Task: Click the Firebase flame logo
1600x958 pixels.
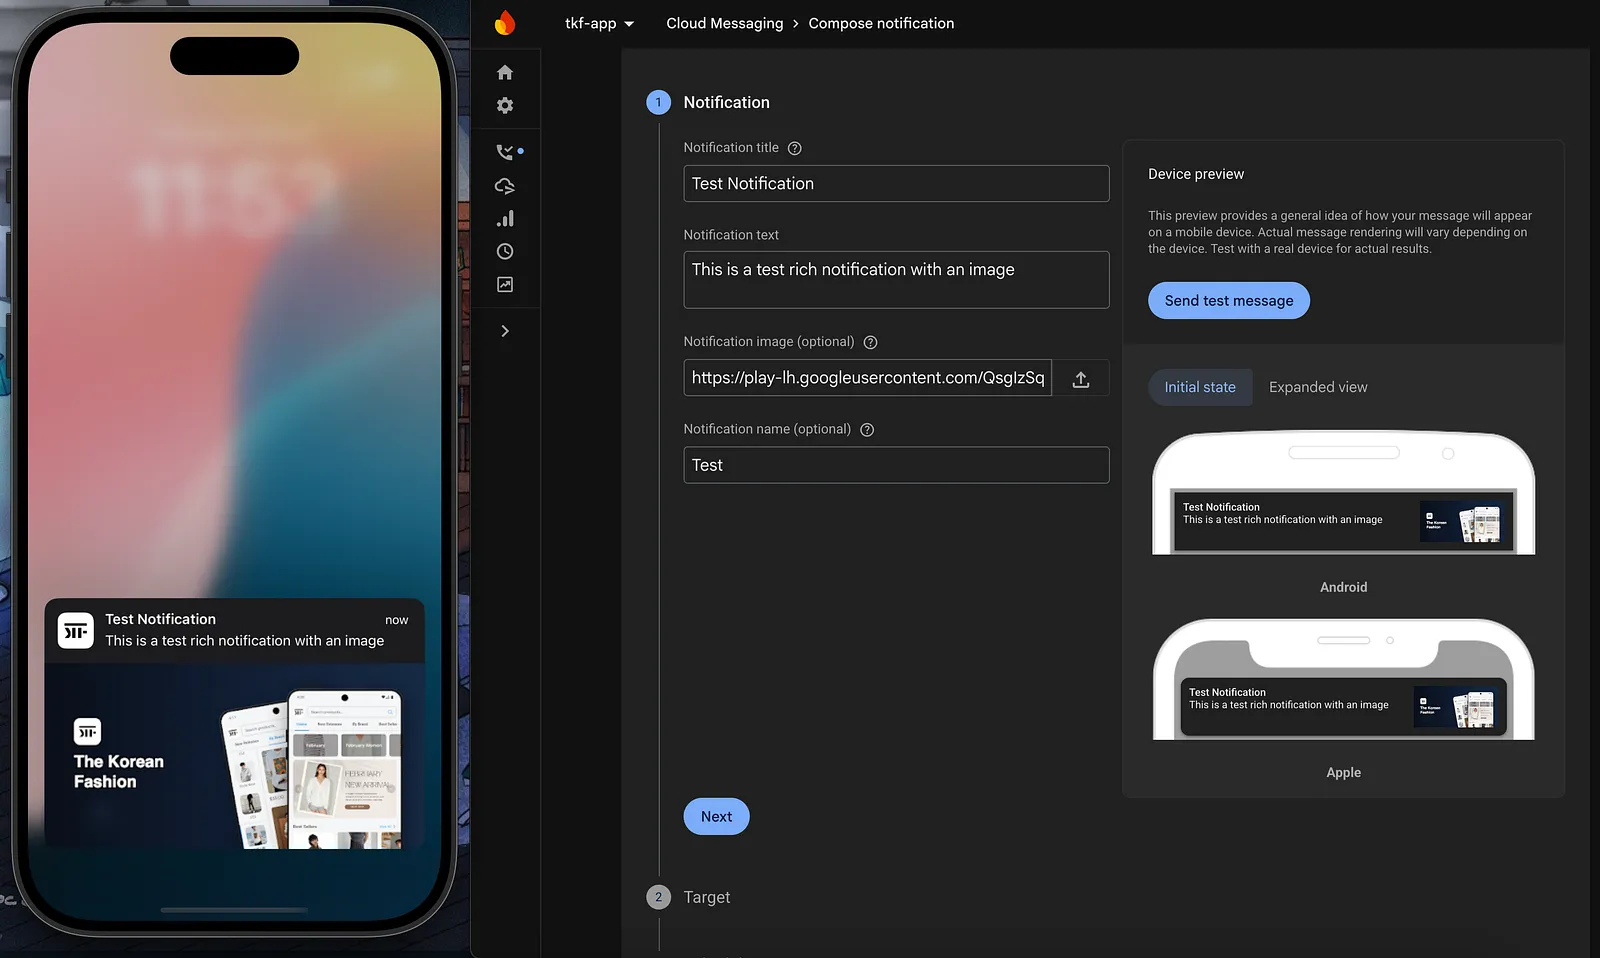Action: (x=505, y=22)
